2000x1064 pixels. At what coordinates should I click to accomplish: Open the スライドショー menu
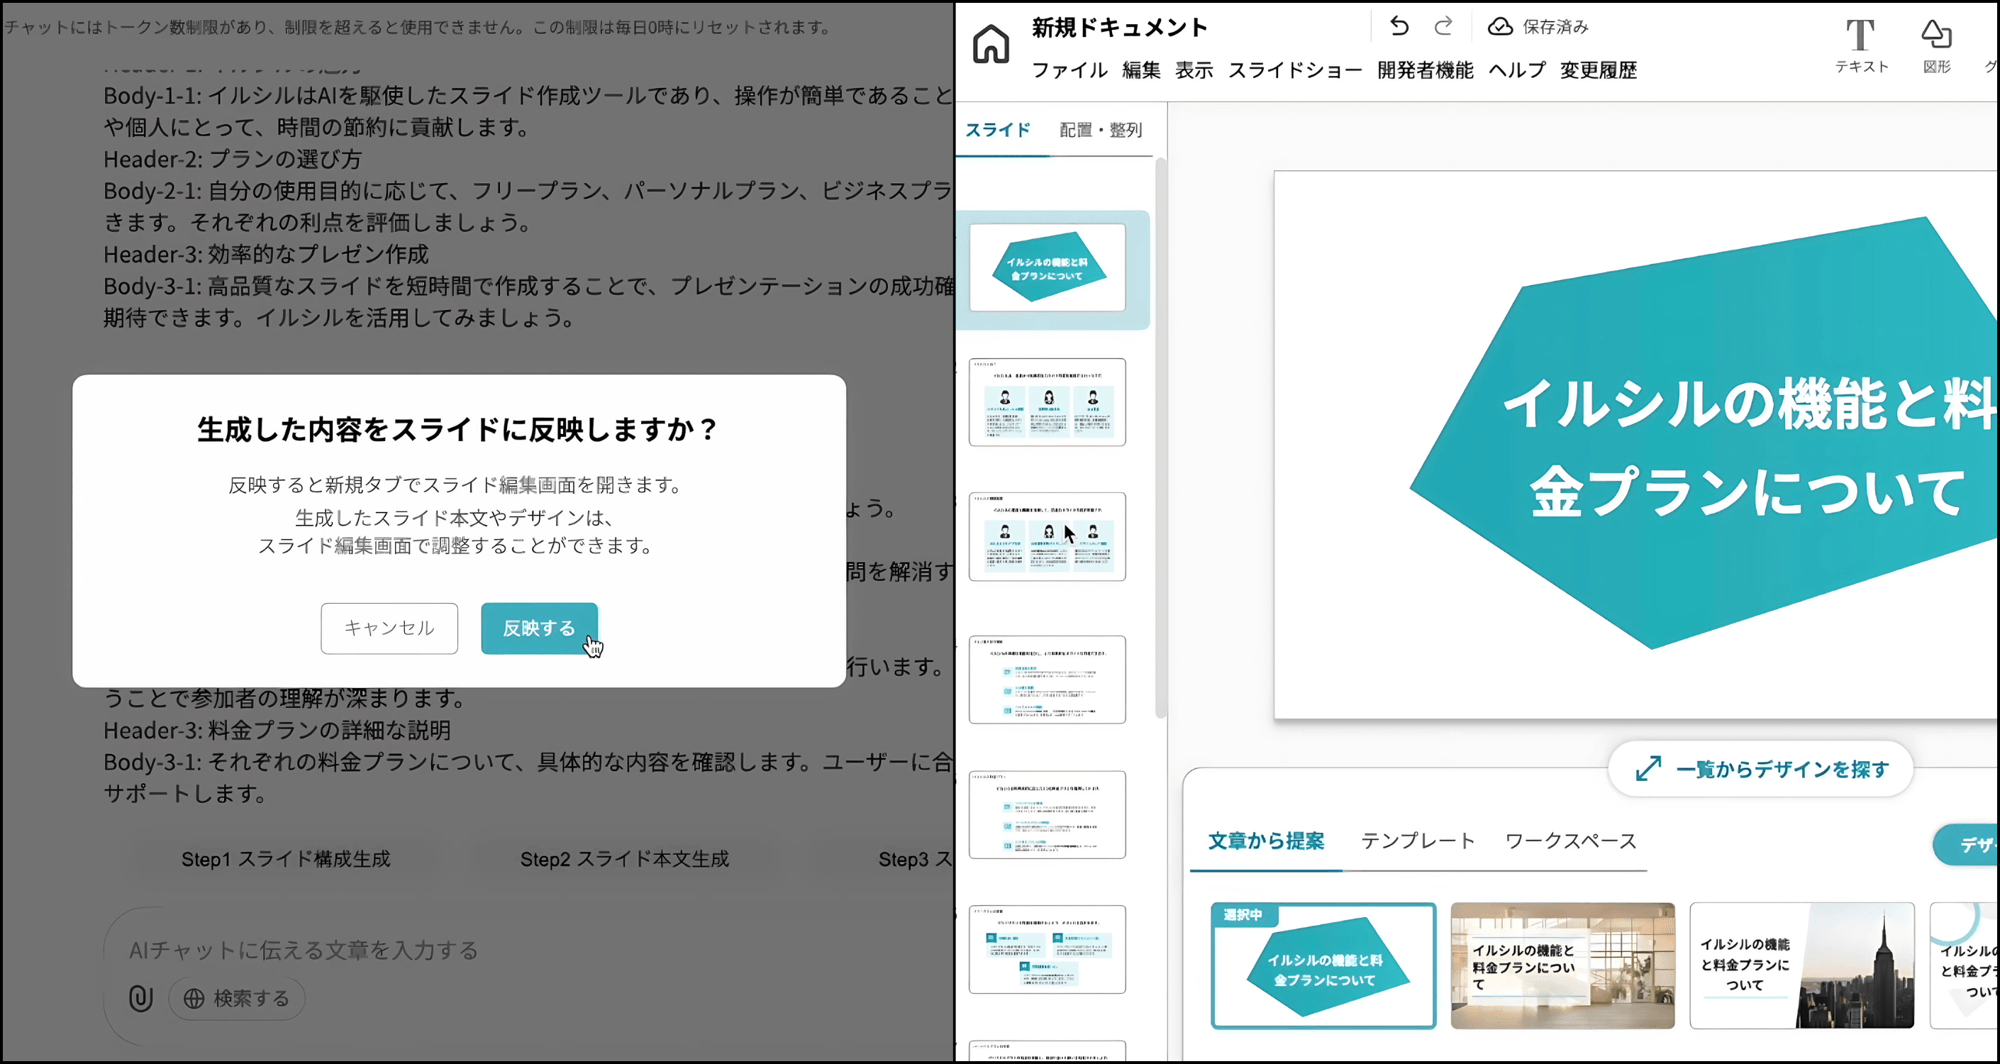1294,70
